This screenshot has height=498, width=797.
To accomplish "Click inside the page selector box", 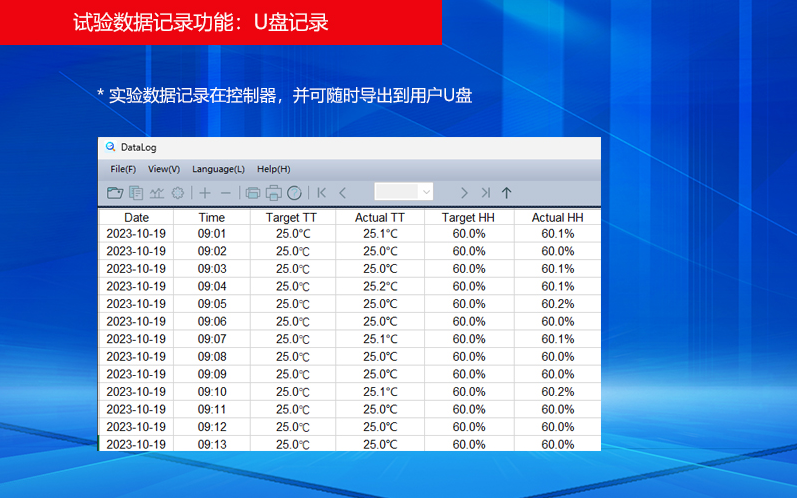I will (397, 192).
